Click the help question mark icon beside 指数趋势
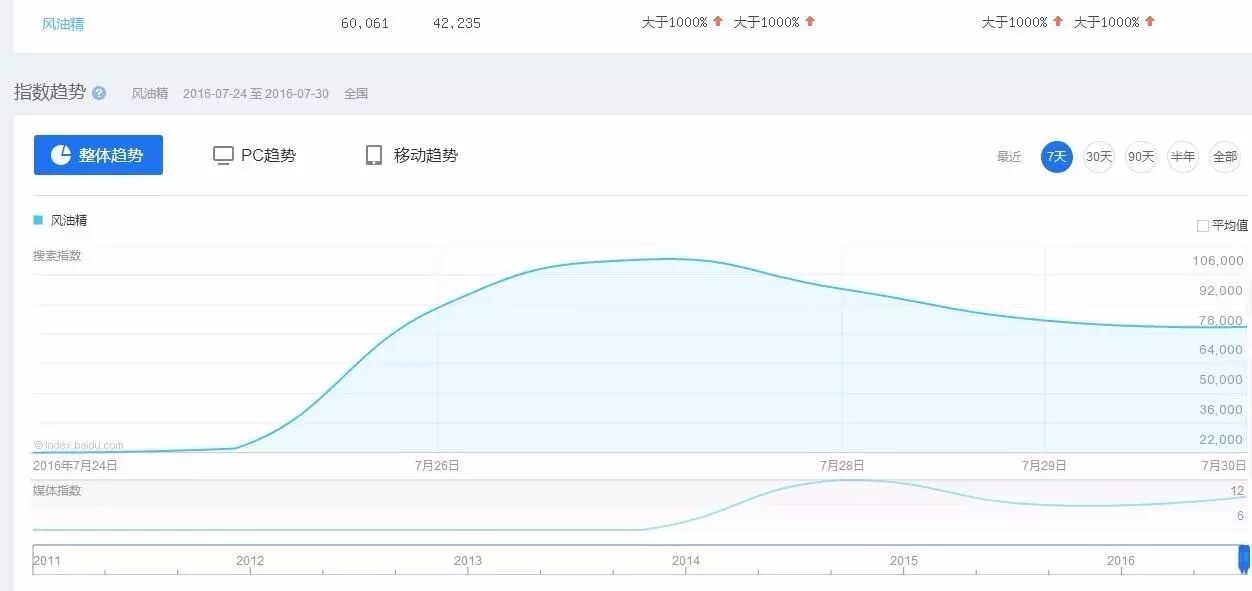1252x591 pixels. pyautogui.click(x=99, y=93)
